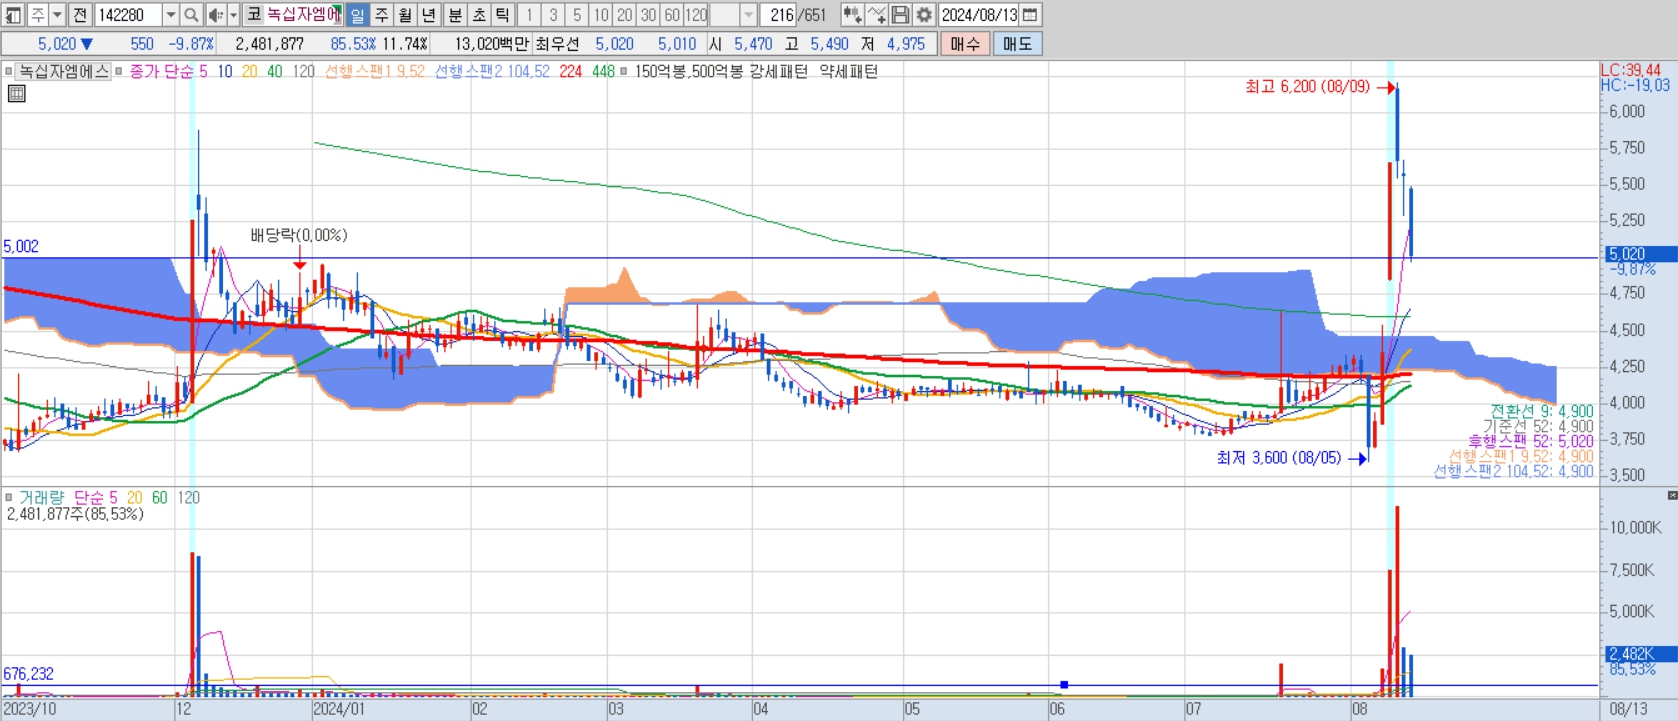Click the 1 interval button

529,15
